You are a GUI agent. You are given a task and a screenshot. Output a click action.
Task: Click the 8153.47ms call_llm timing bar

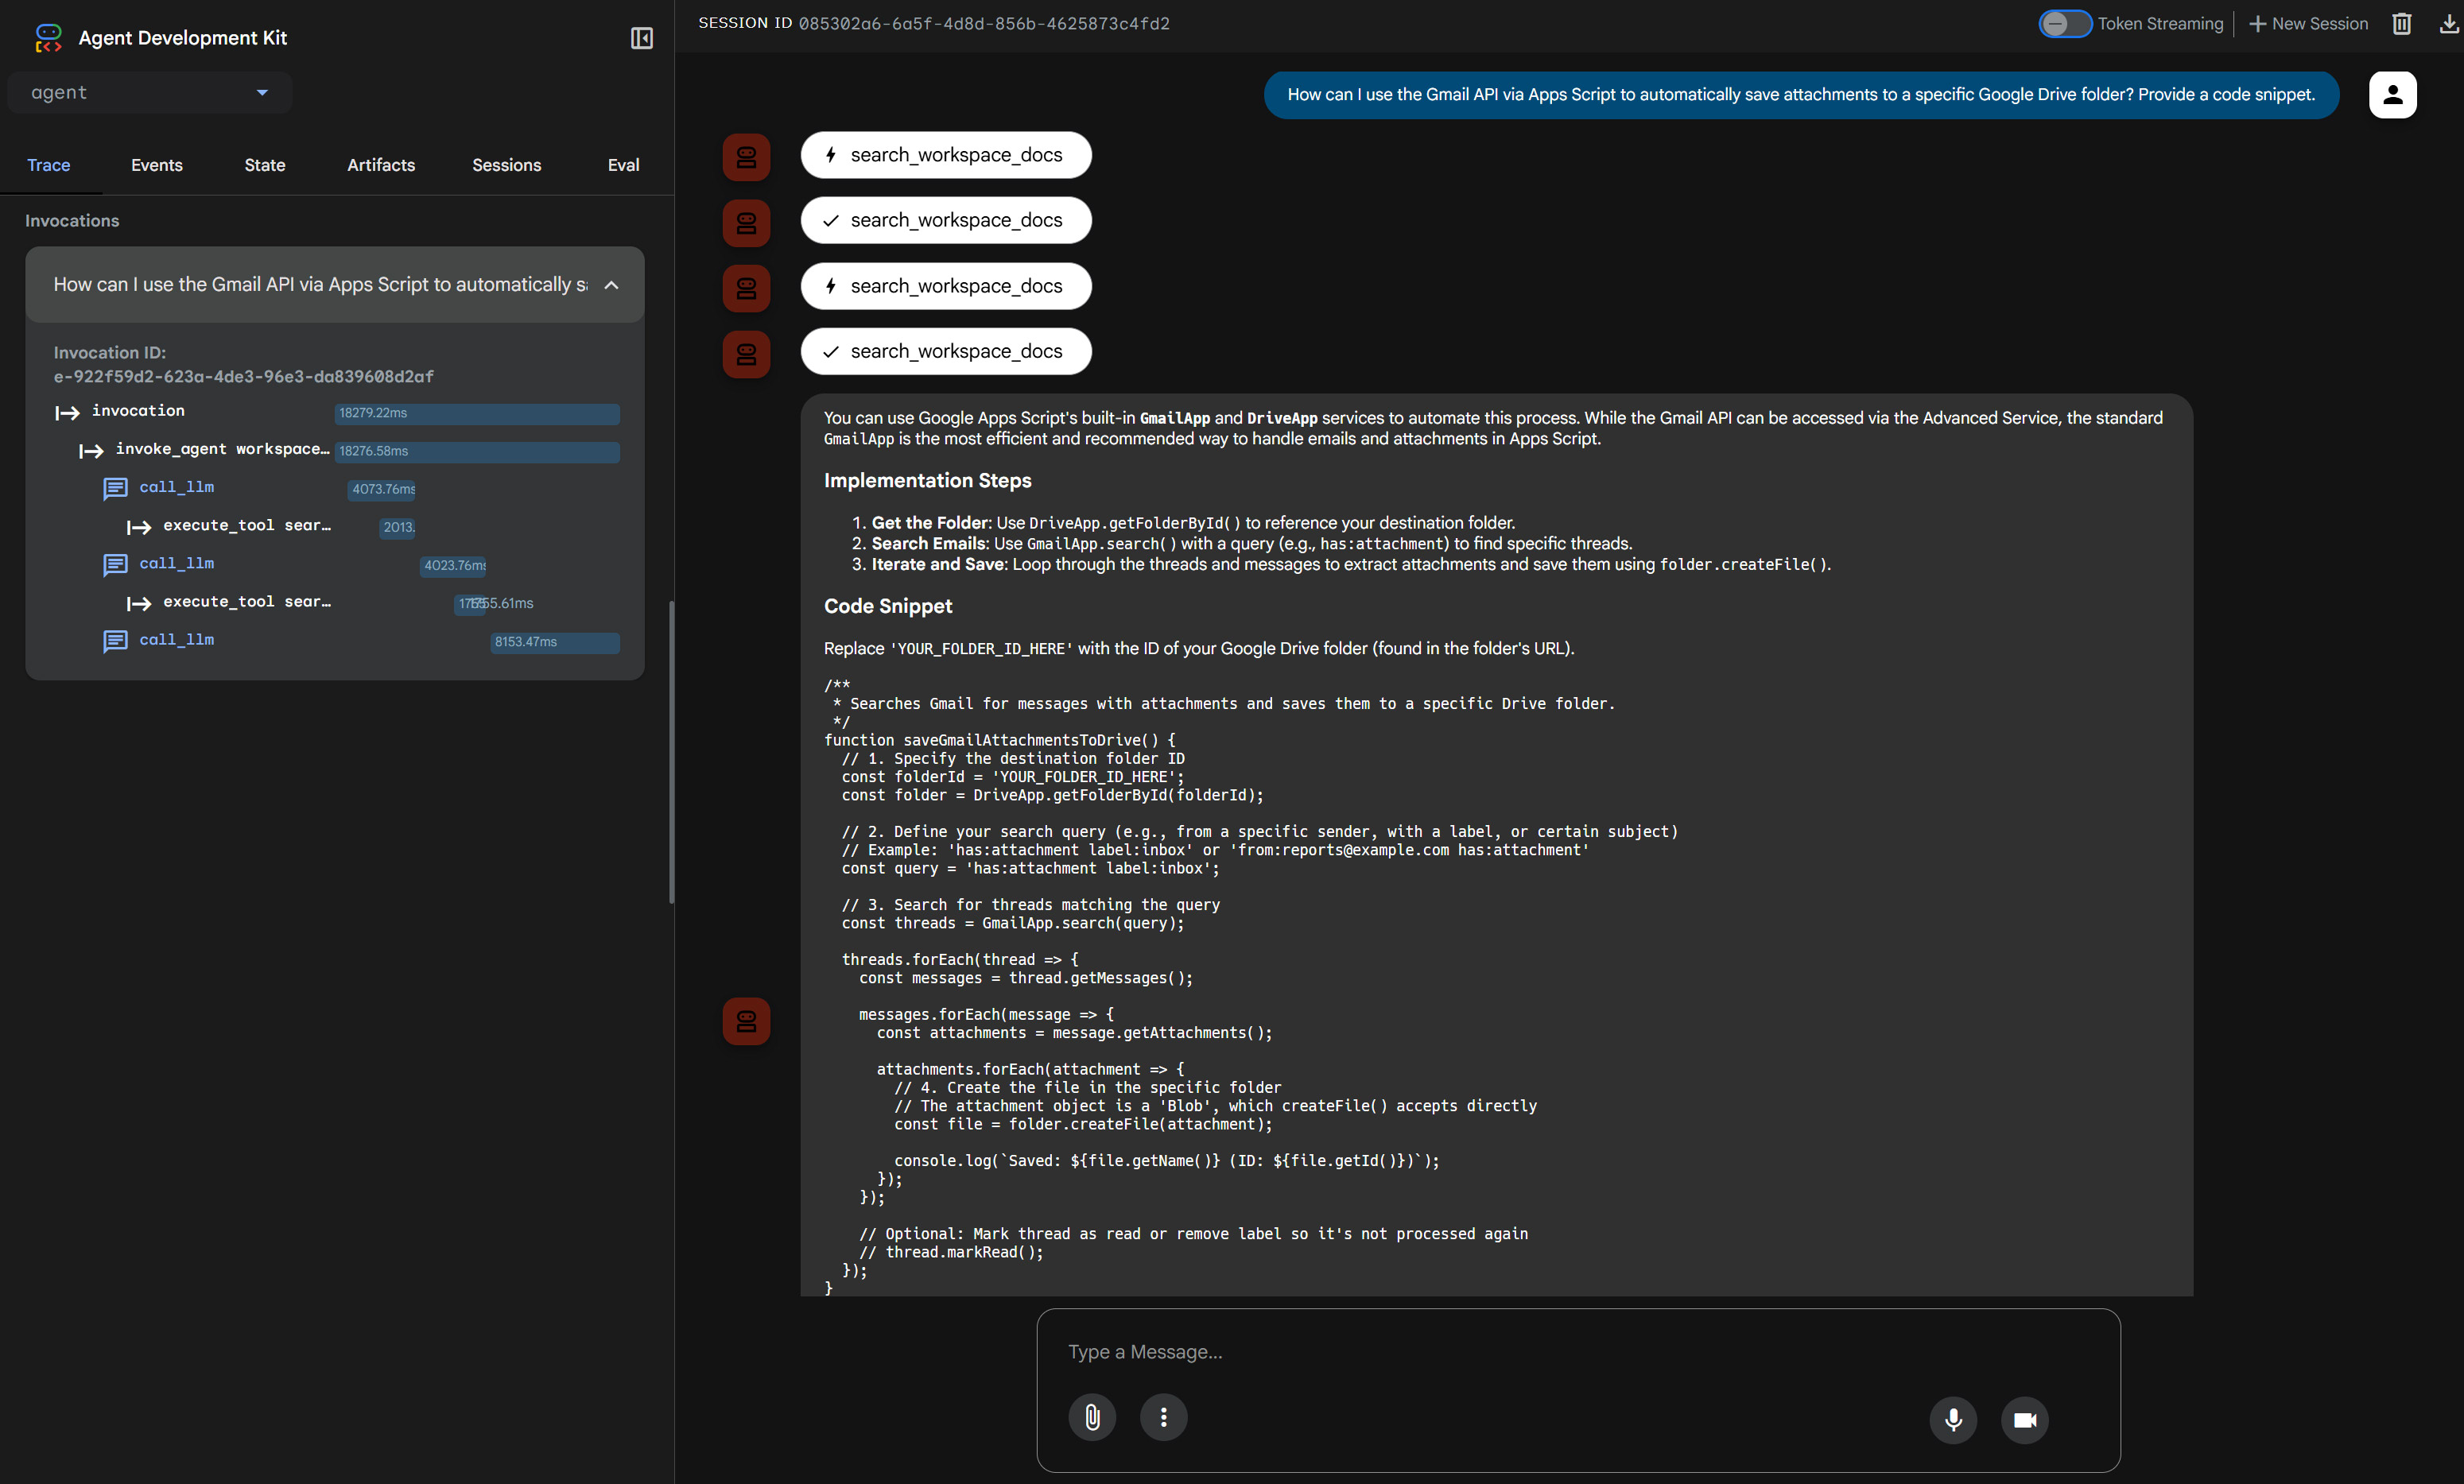[554, 642]
